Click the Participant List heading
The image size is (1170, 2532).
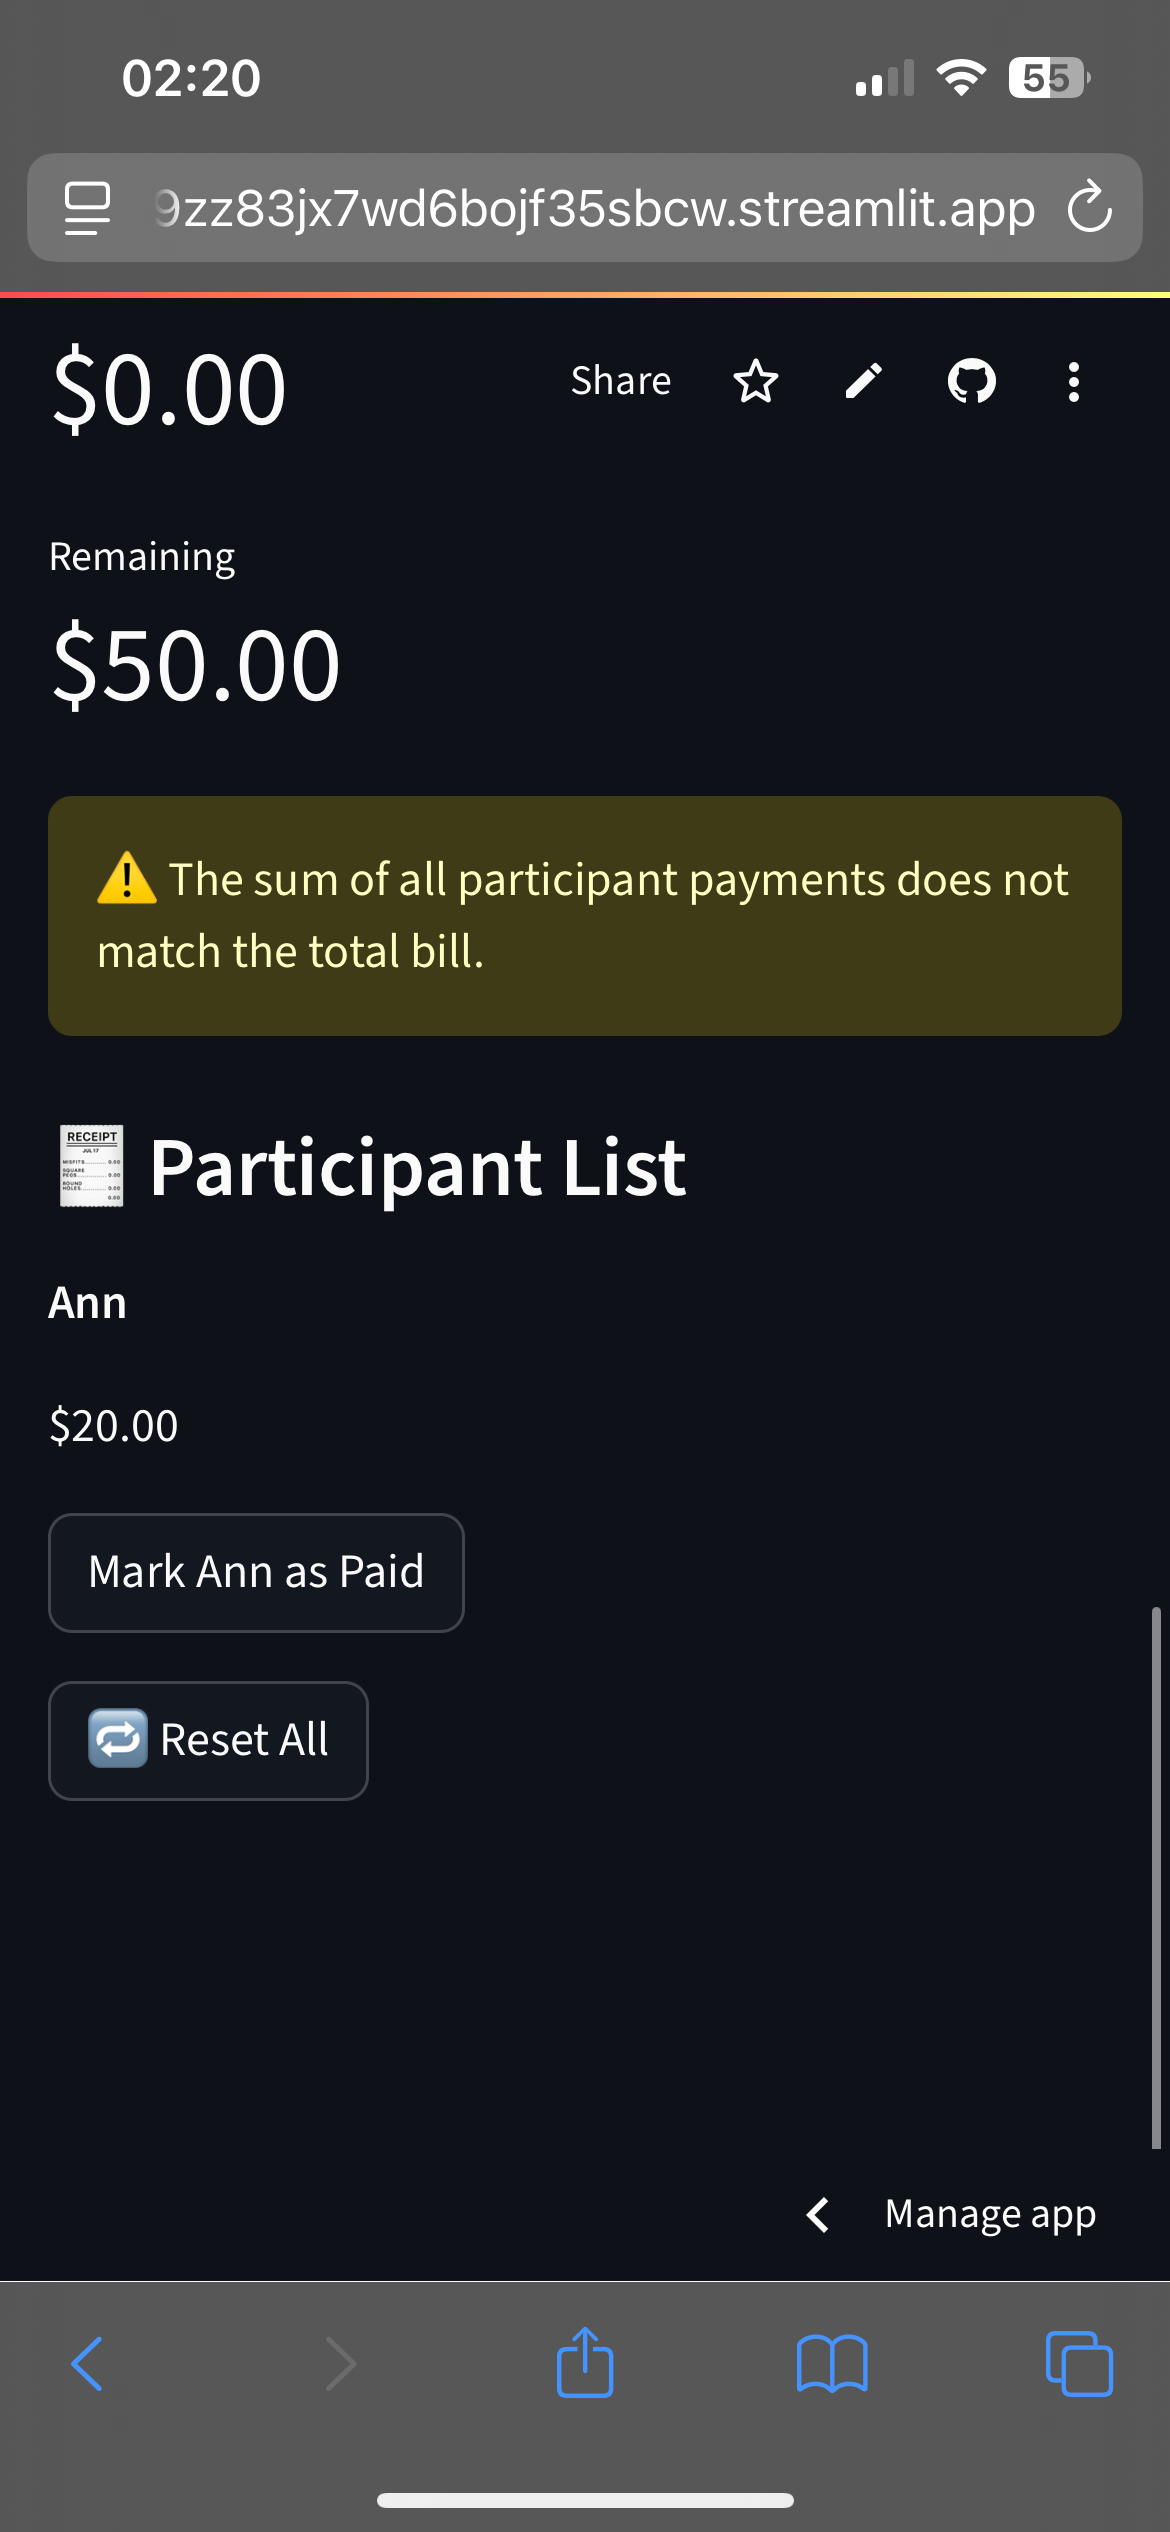point(417,1168)
